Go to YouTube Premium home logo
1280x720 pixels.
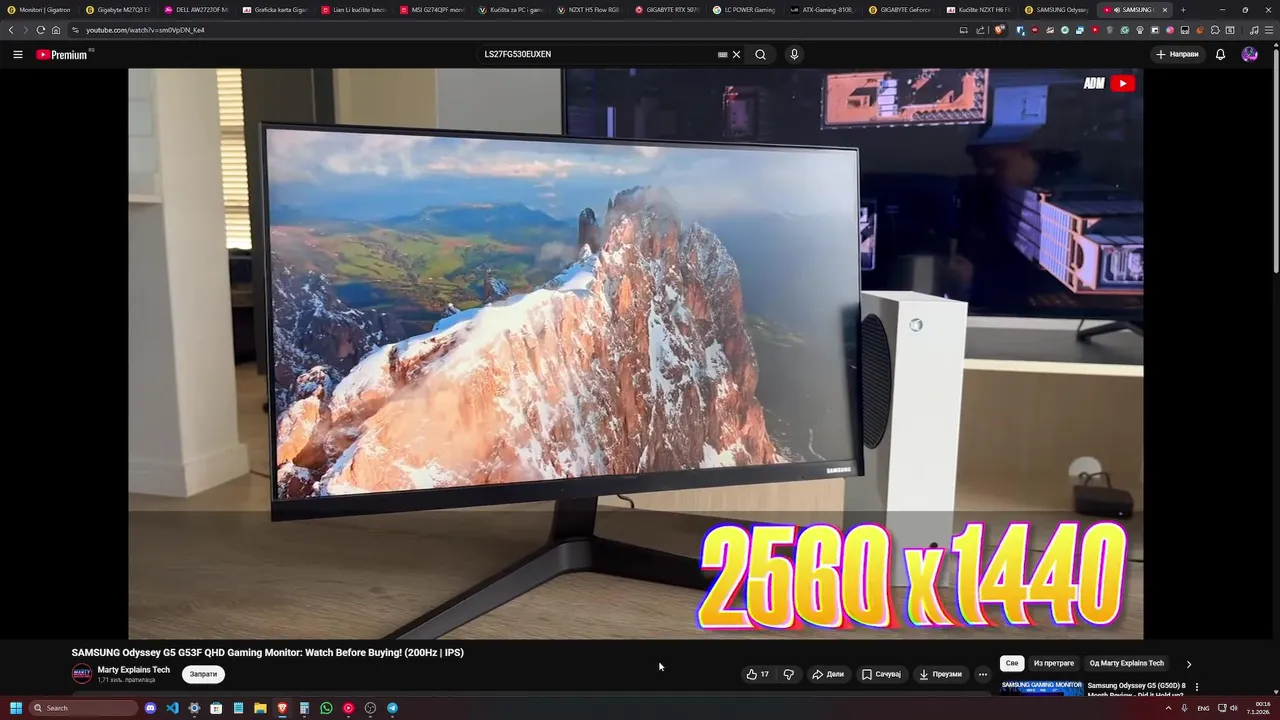[x=63, y=54]
